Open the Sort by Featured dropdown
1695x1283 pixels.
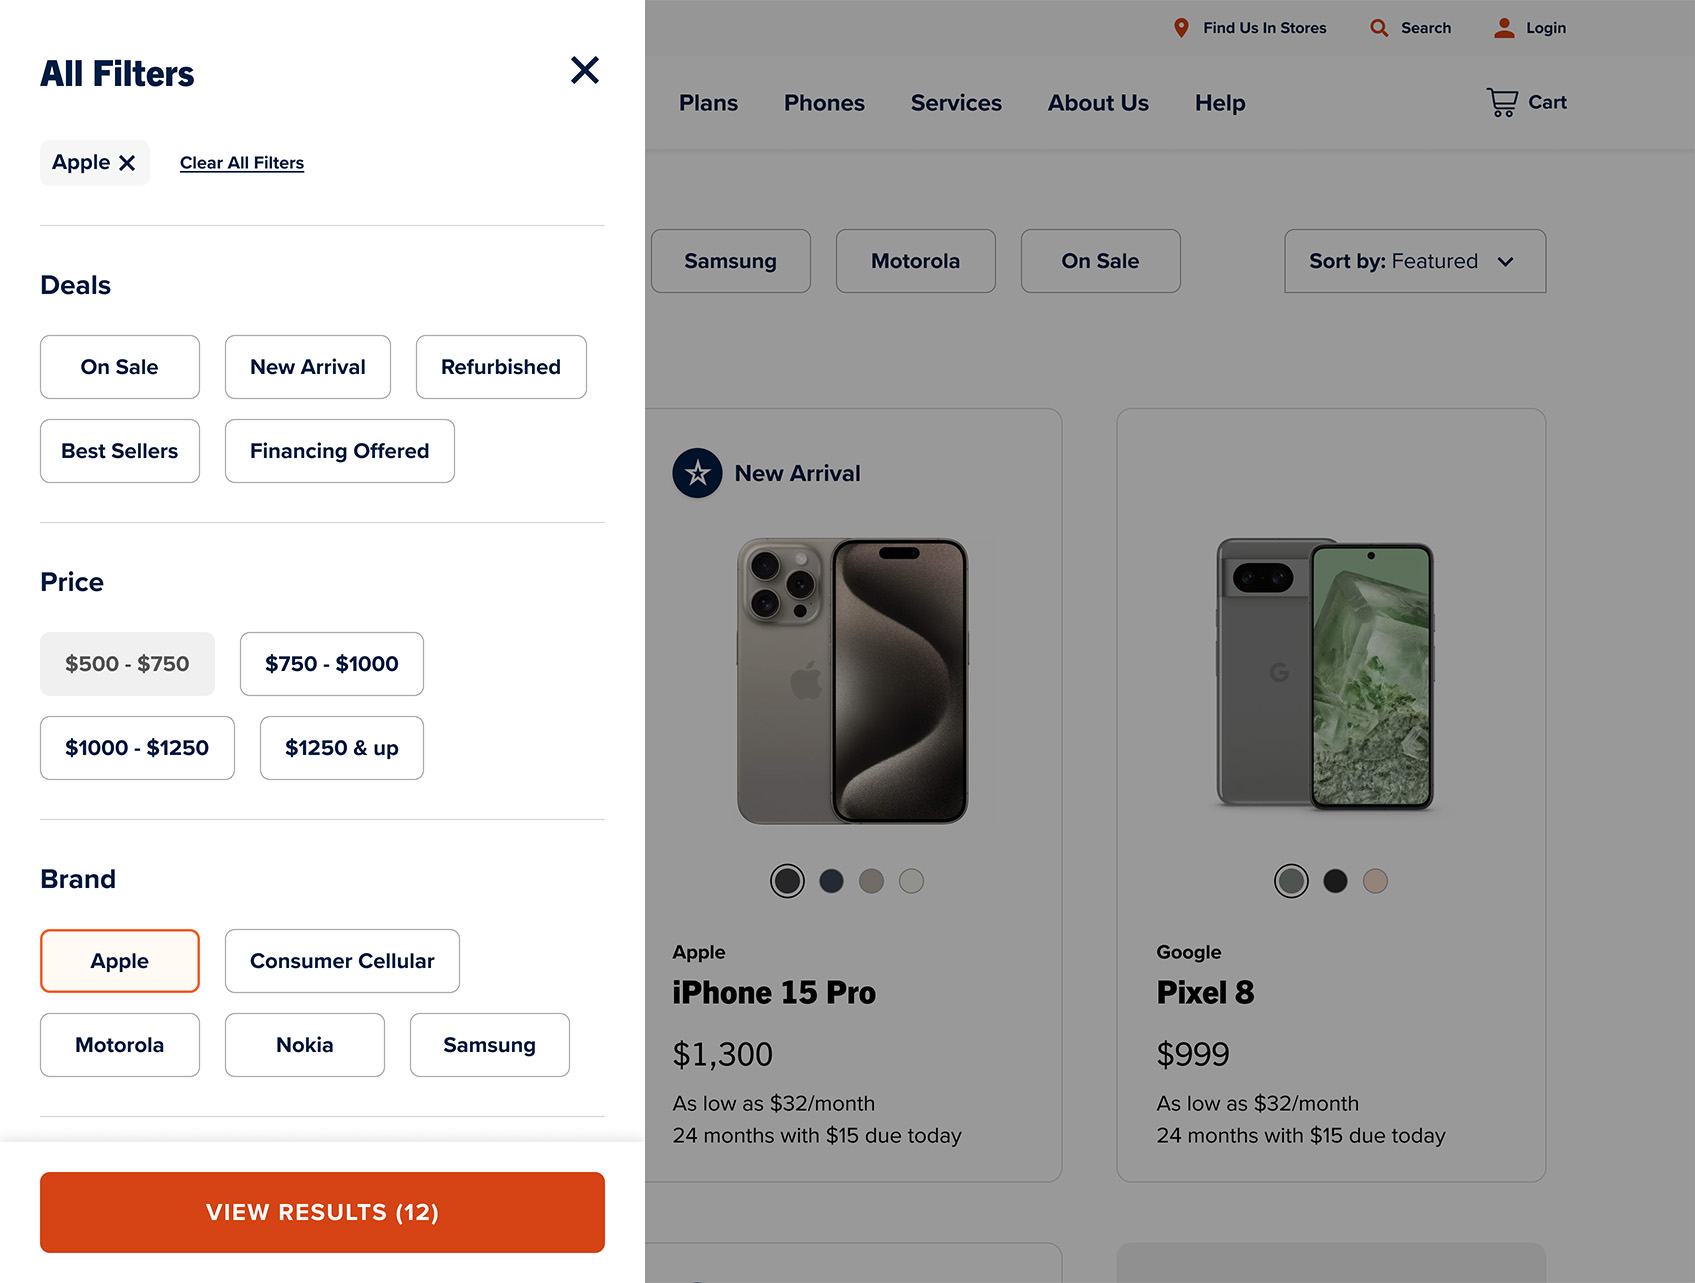[x=1415, y=261]
